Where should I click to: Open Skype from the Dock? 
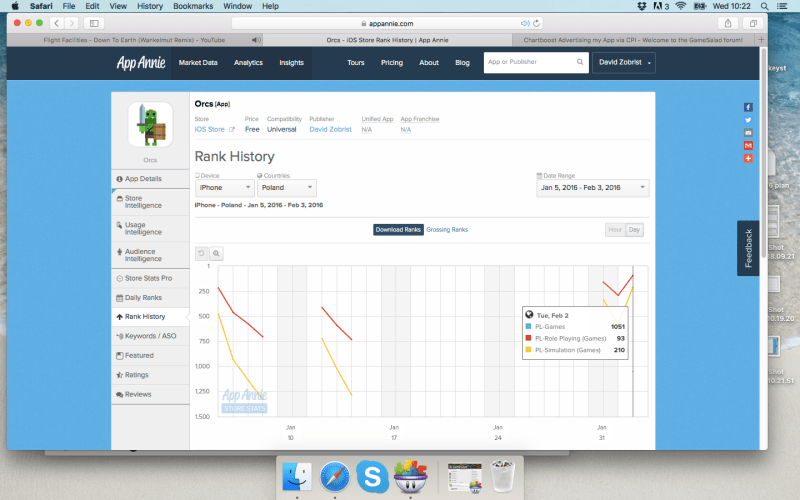pyautogui.click(x=372, y=477)
